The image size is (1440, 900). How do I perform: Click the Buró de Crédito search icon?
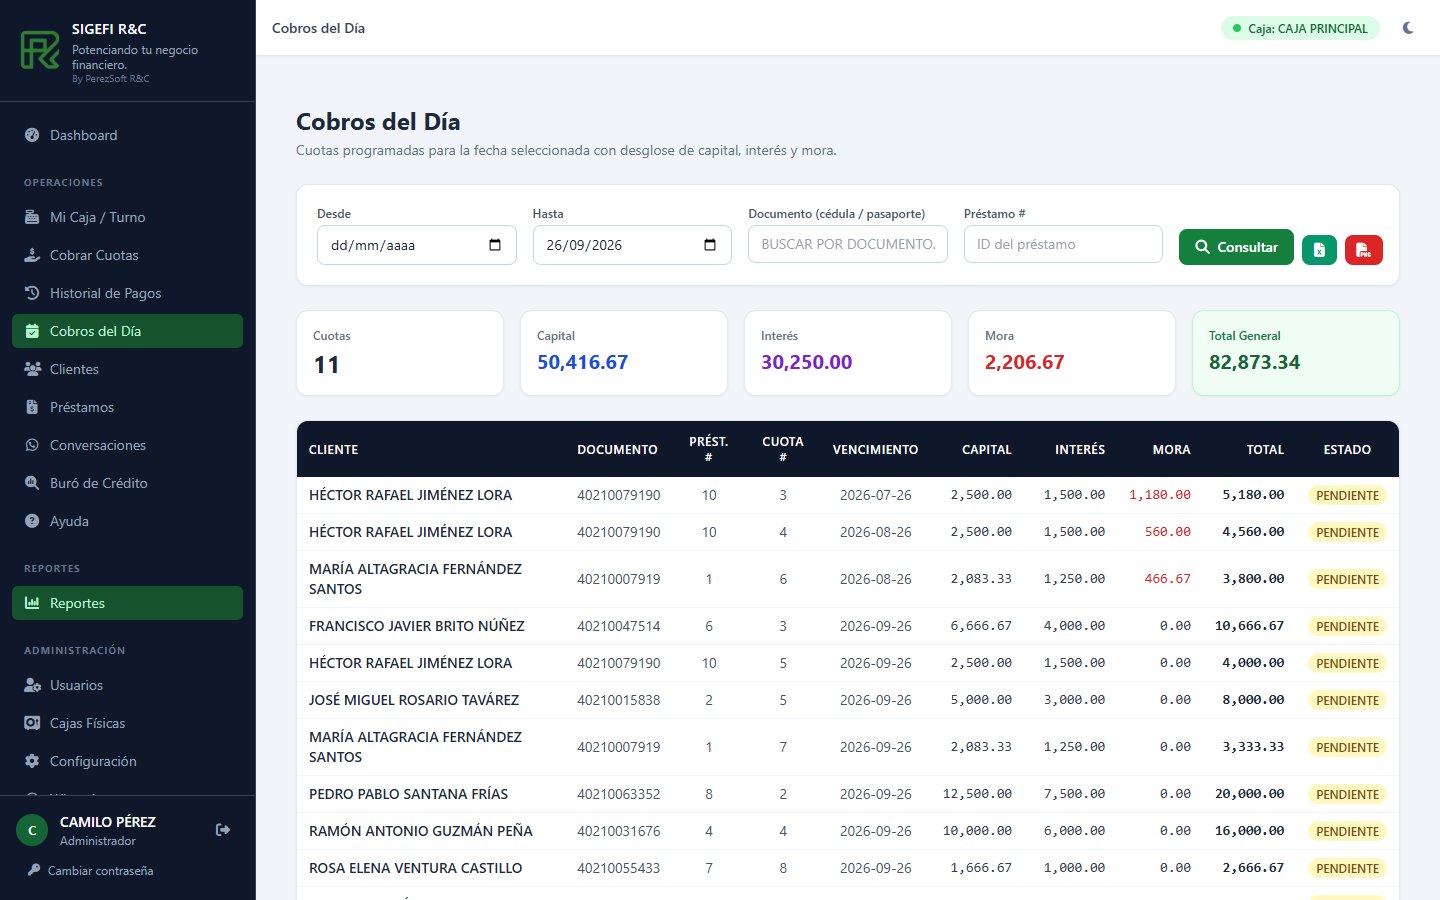click(32, 483)
